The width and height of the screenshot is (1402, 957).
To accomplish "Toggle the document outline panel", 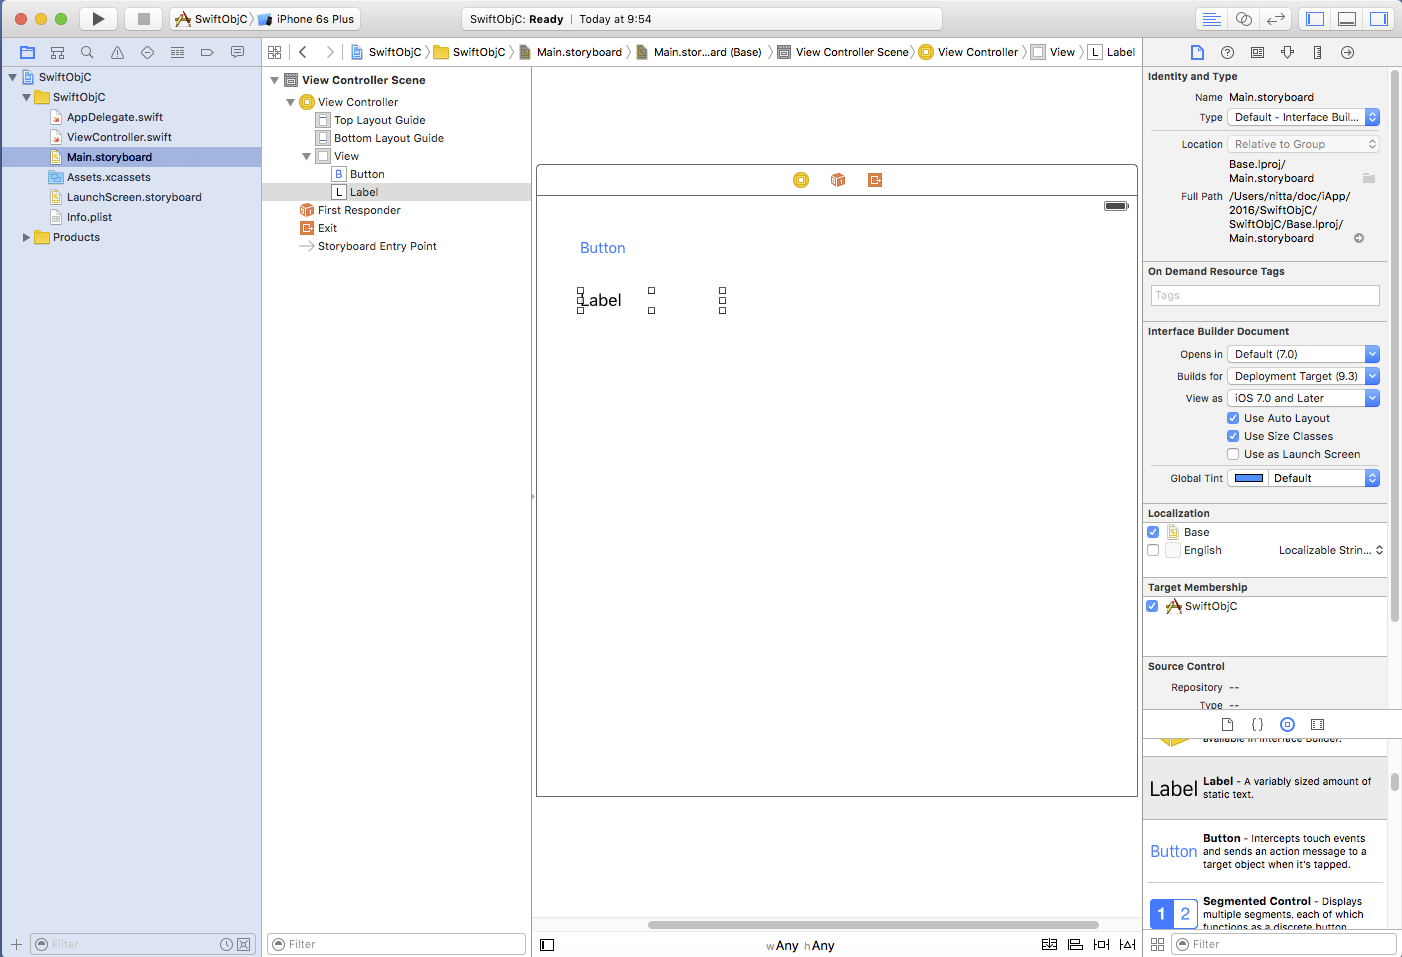I will coord(547,945).
